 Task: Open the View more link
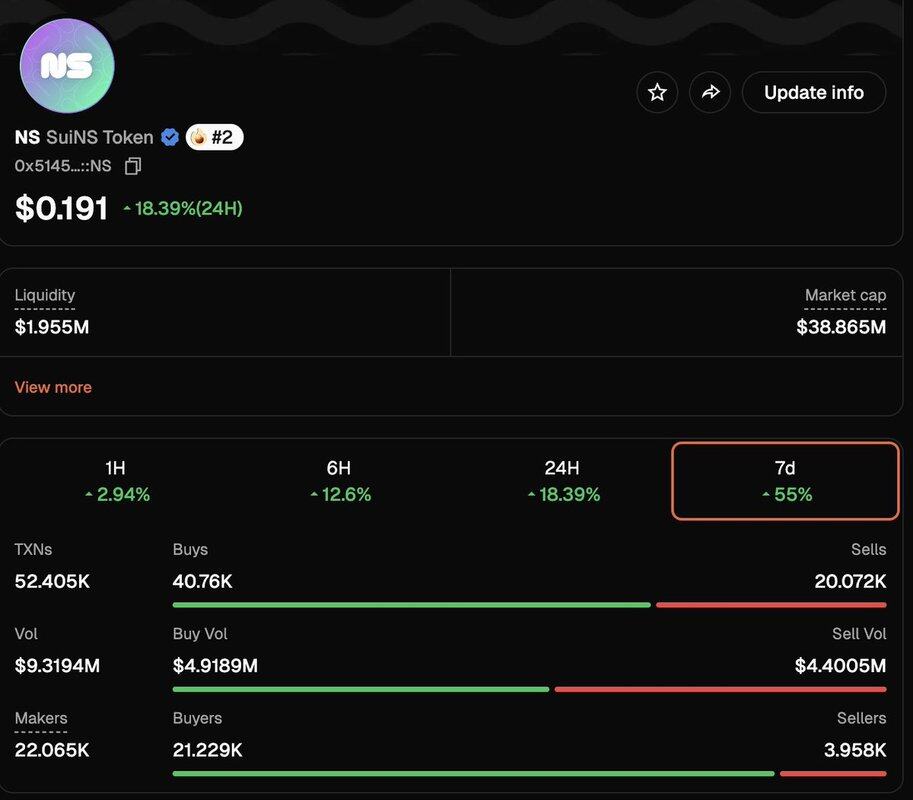coord(53,387)
